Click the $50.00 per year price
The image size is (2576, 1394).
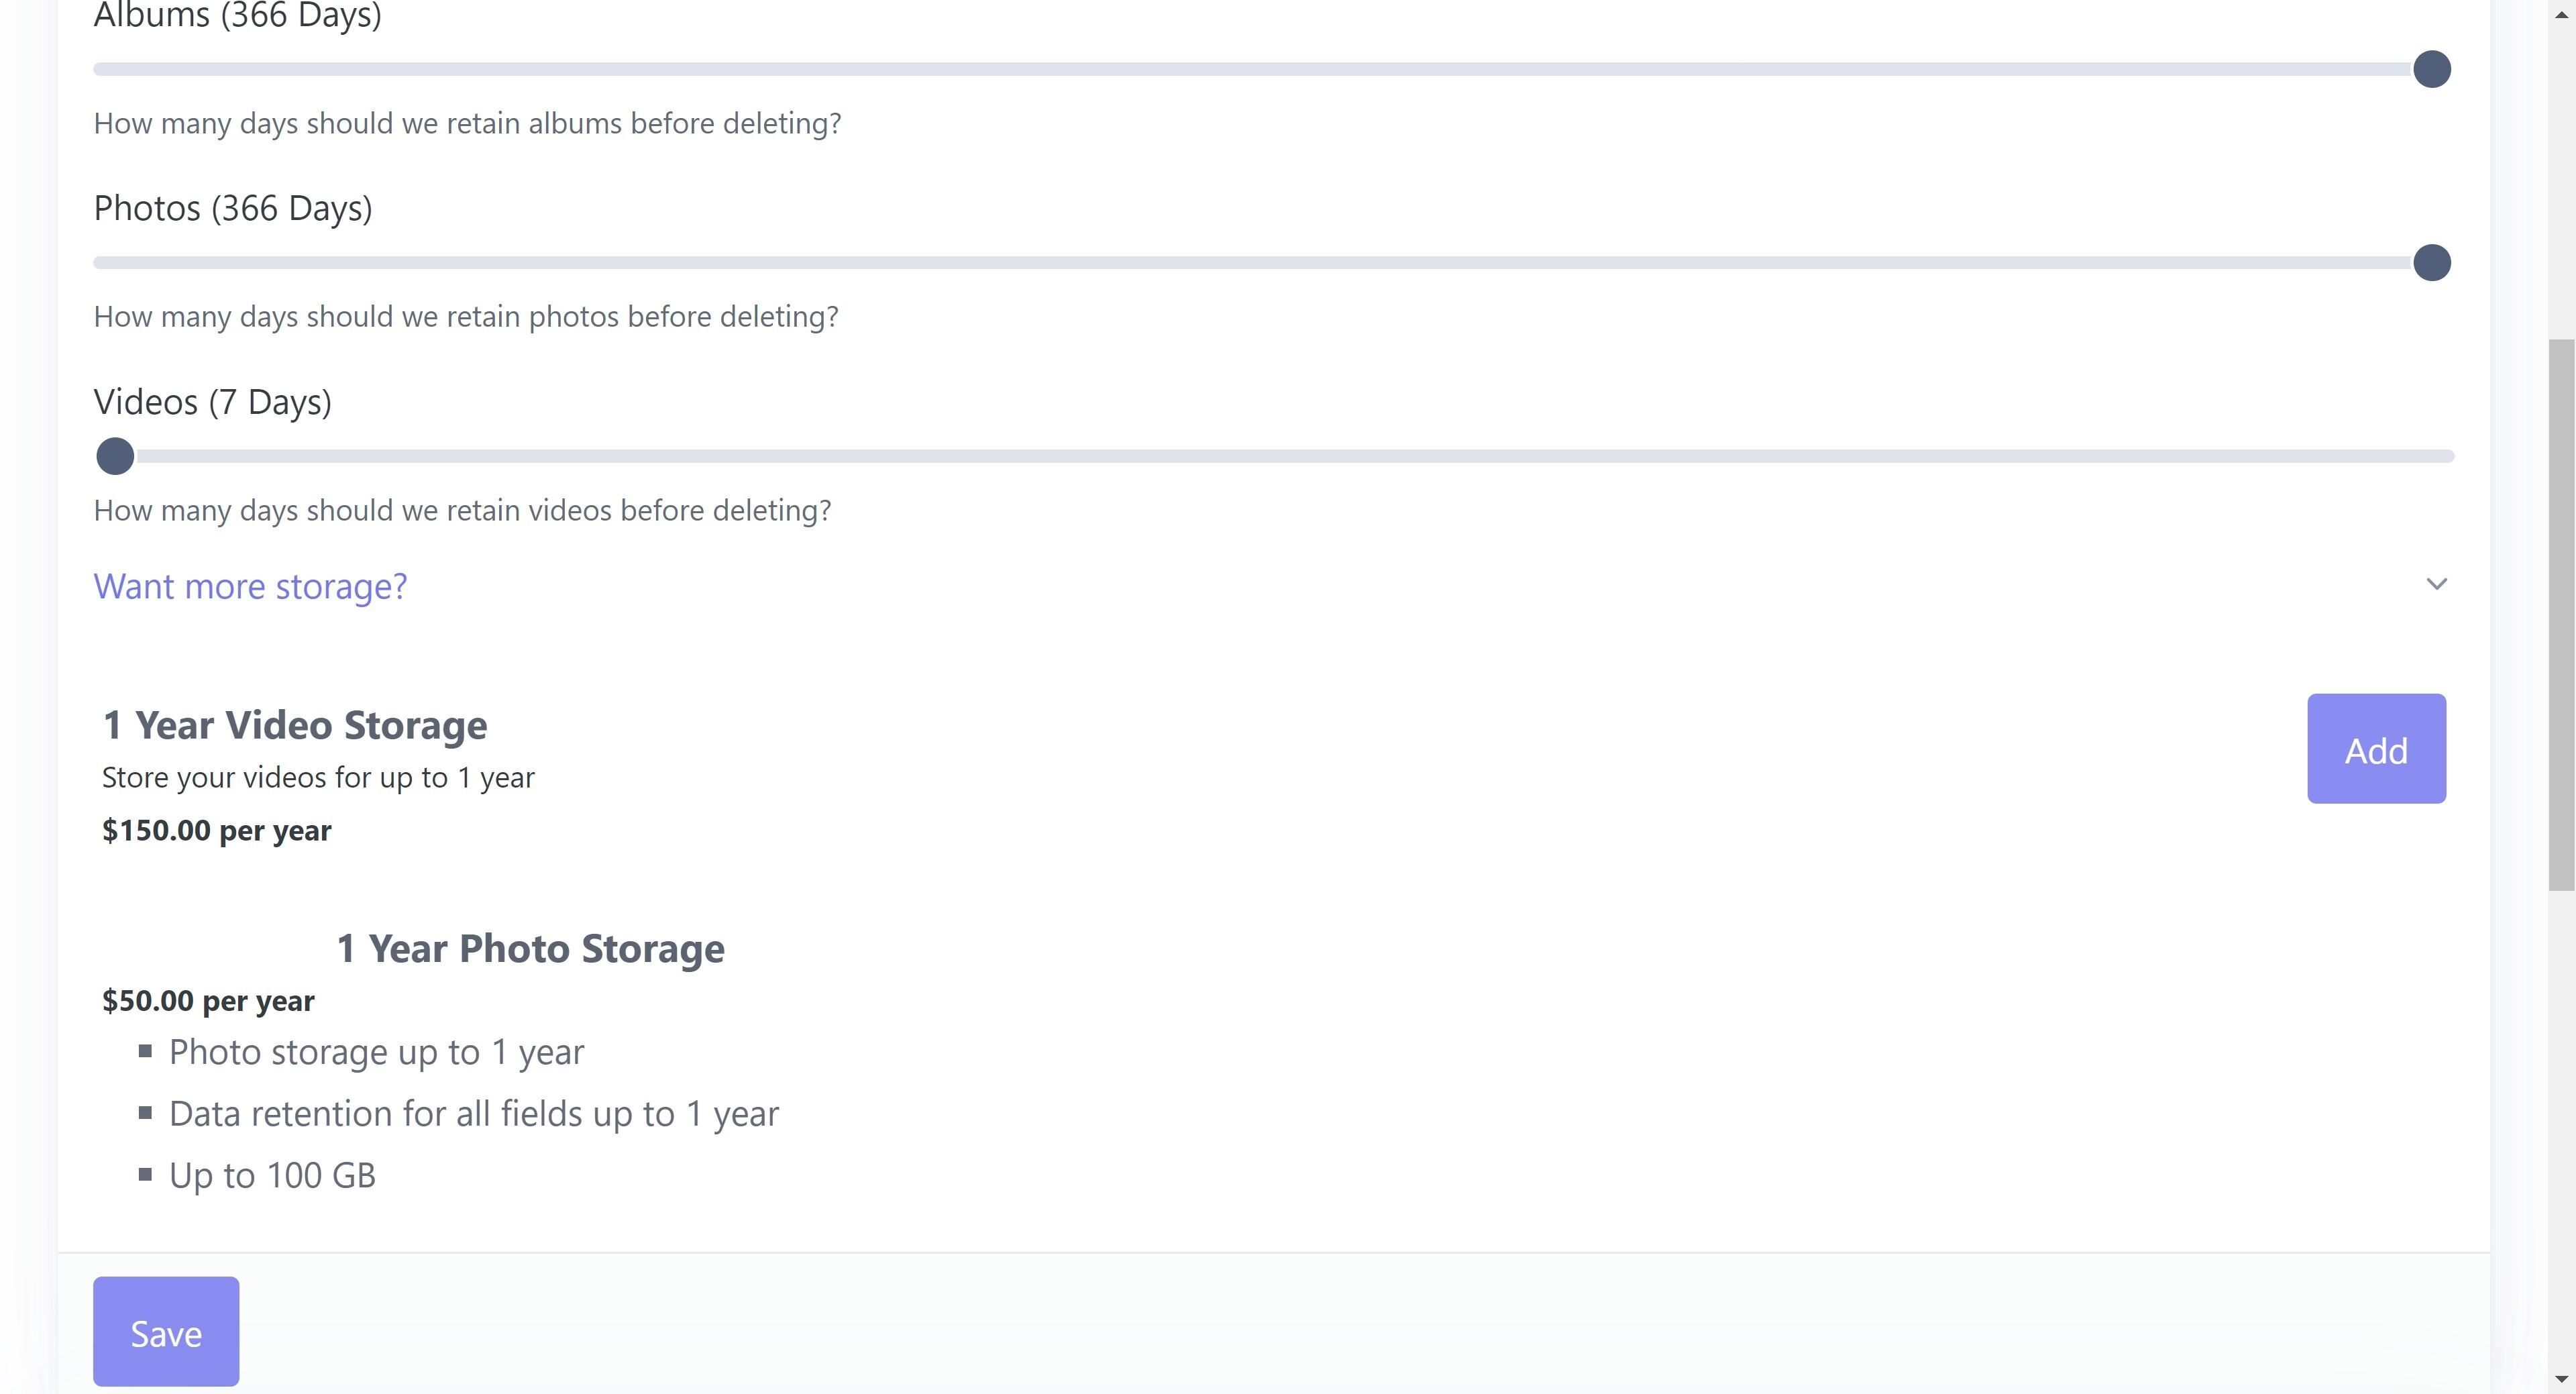click(x=208, y=1000)
